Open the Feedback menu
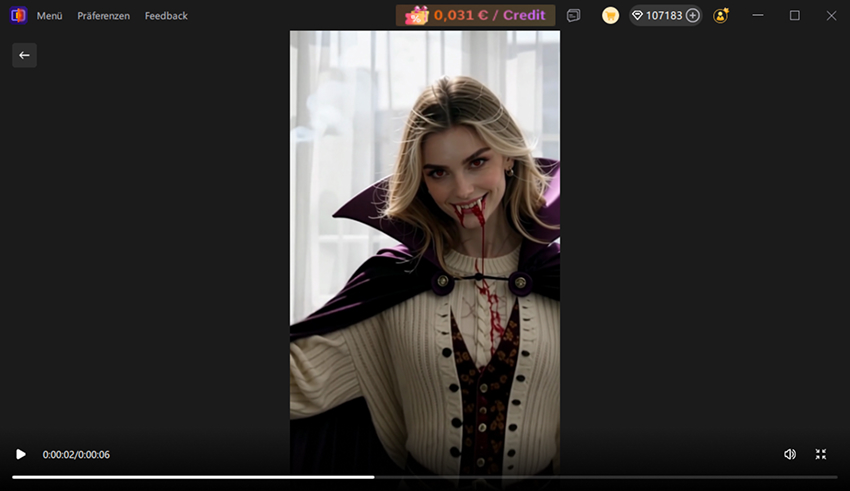 click(166, 16)
